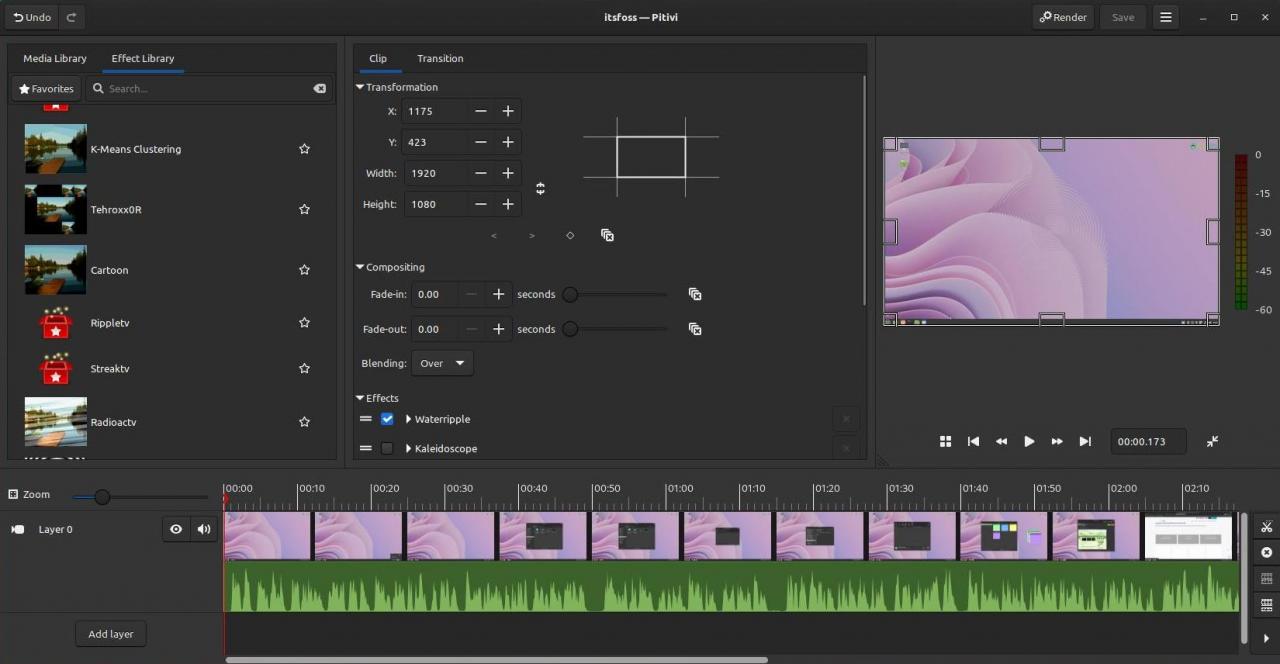The width and height of the screenshot is (1280, 664).
Task: Go to the previous keyframe arrow
Action: tap(494, 236)
